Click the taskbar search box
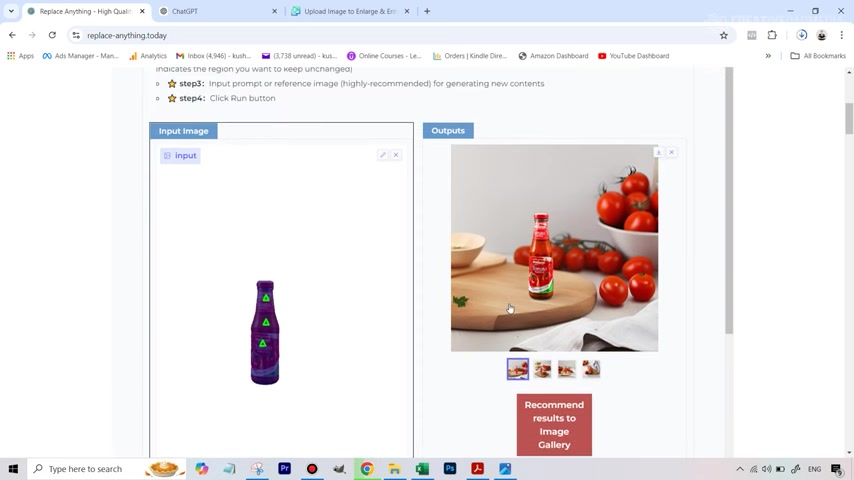This screenshot has height=480, width=854. click(106, 469)
